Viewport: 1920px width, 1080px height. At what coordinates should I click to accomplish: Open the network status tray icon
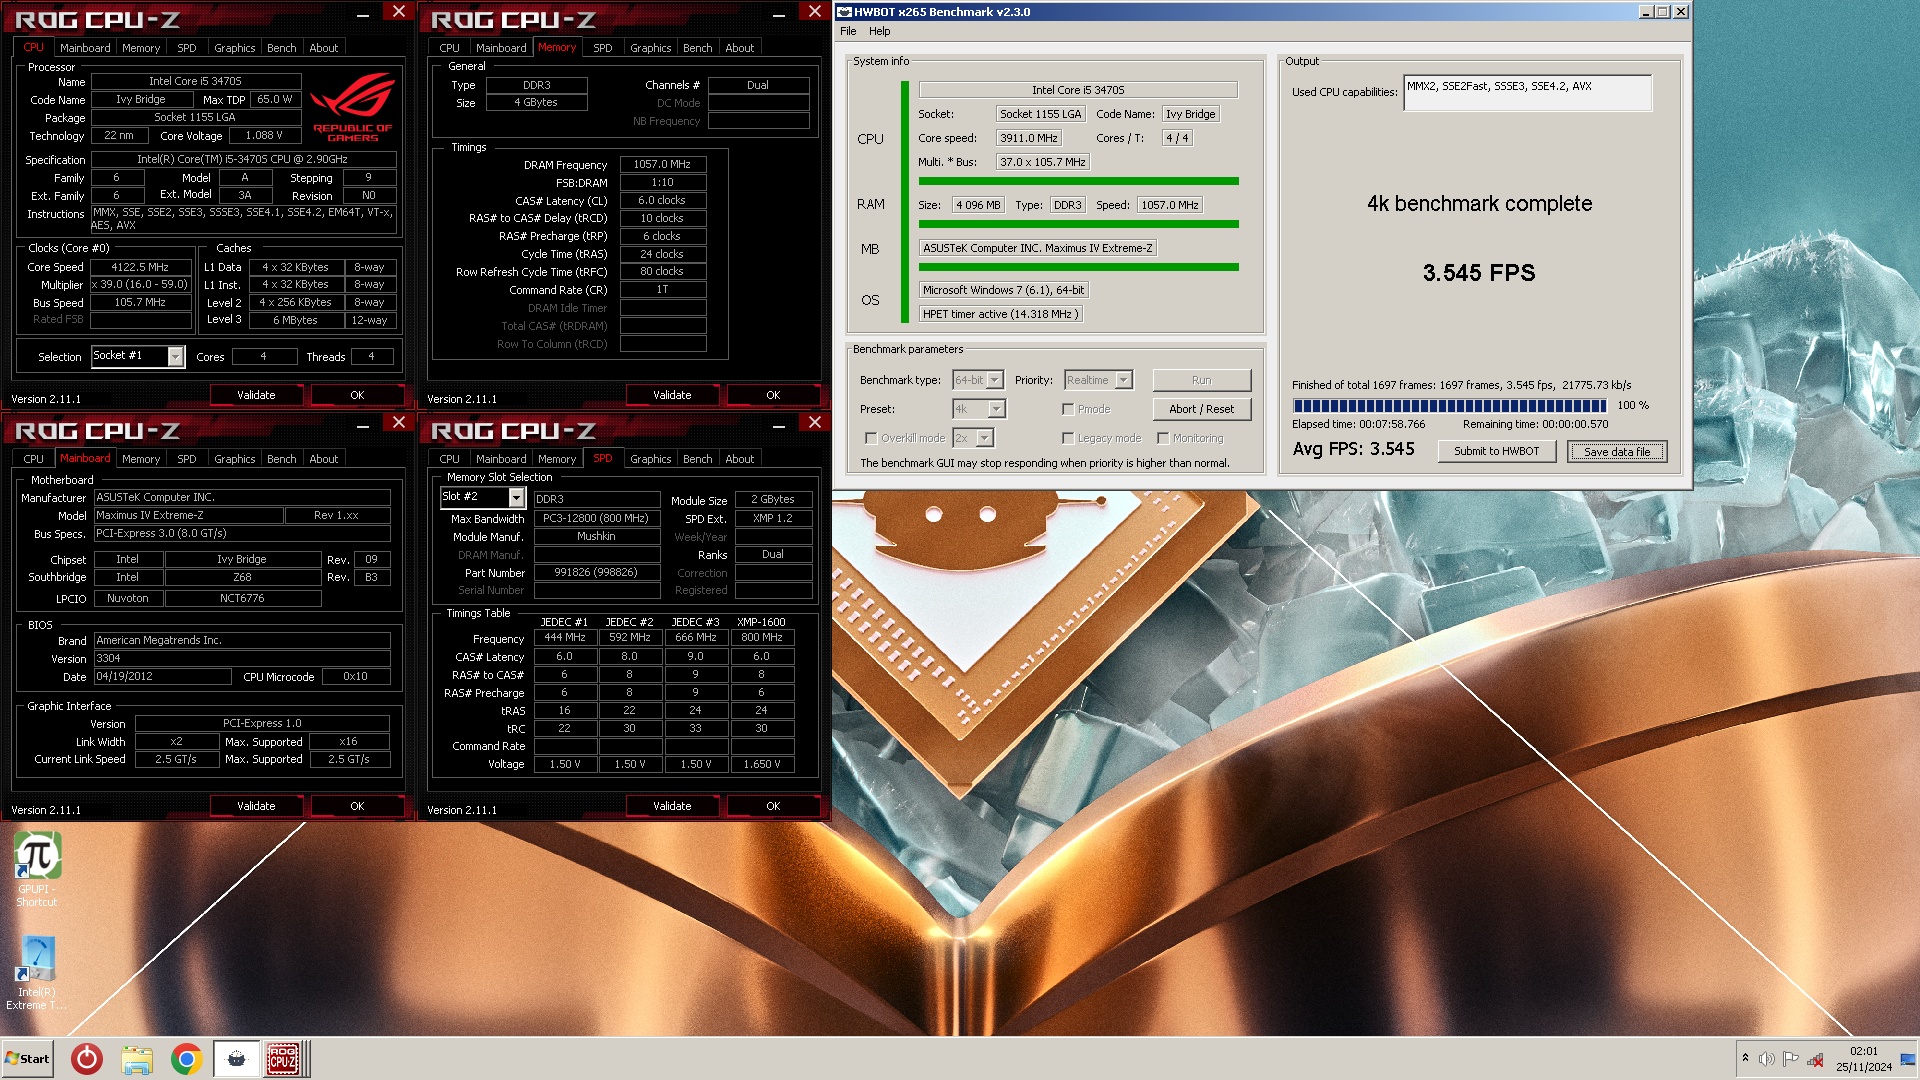click(1815, 1059)
